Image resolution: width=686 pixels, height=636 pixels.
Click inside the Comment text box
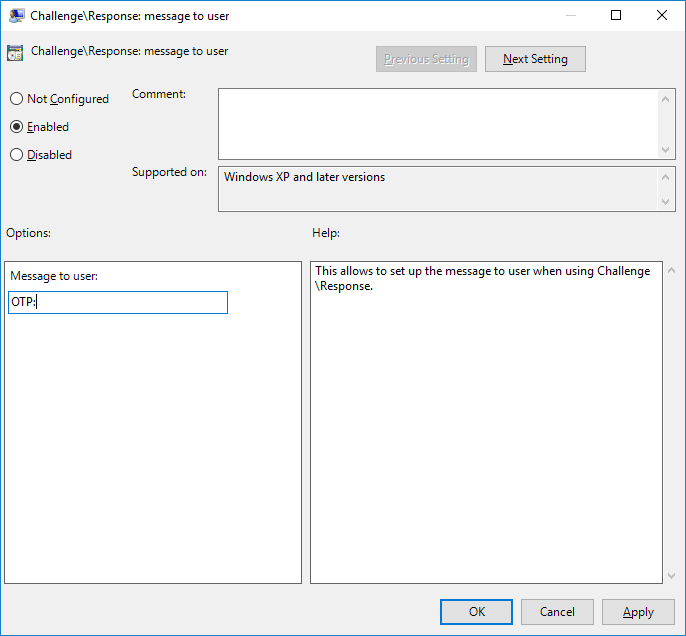pos(438,123)
